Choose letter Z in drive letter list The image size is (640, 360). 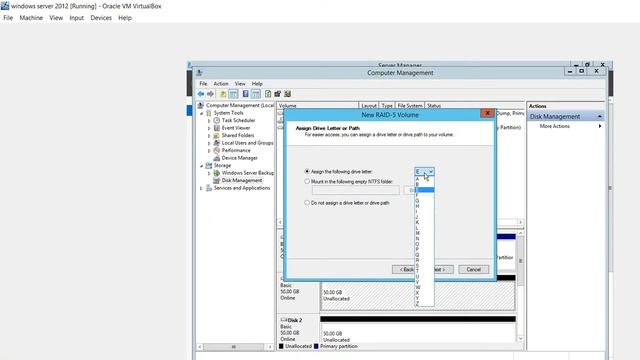point(424,304)
